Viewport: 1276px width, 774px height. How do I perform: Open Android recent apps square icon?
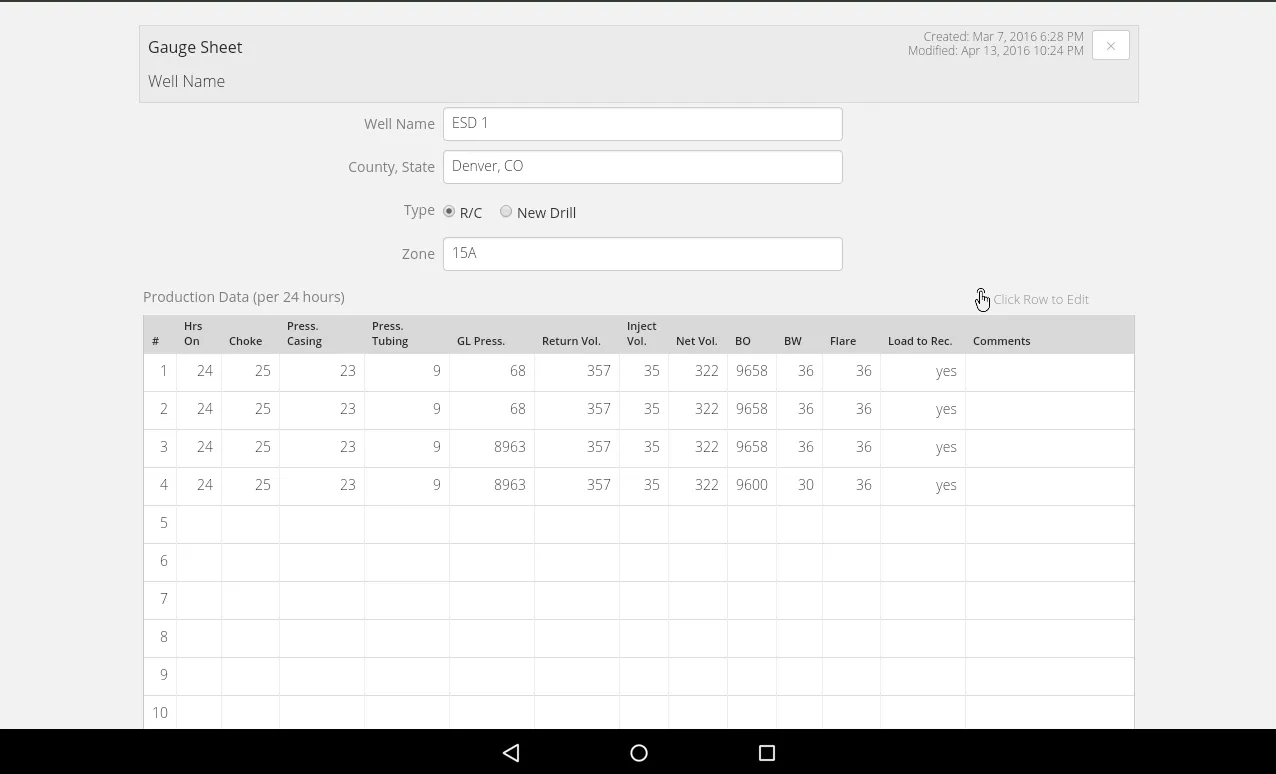(766, 752)
